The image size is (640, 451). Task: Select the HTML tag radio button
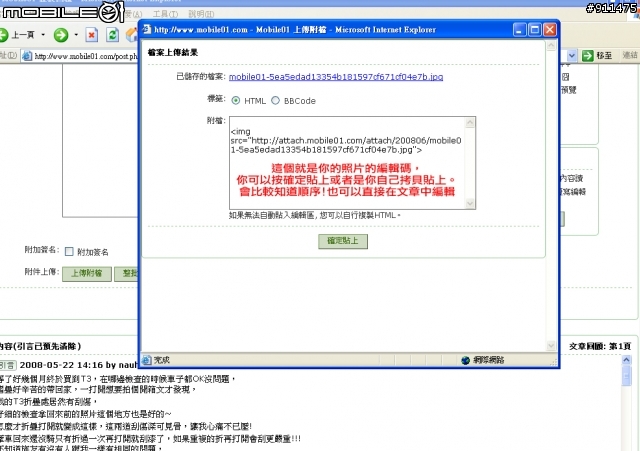point(236,100)
